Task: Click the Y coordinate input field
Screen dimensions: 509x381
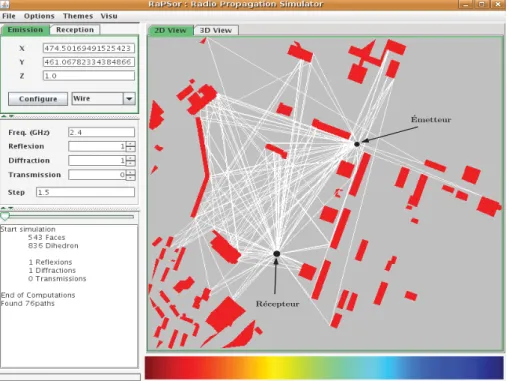Action: click(89, 62)
